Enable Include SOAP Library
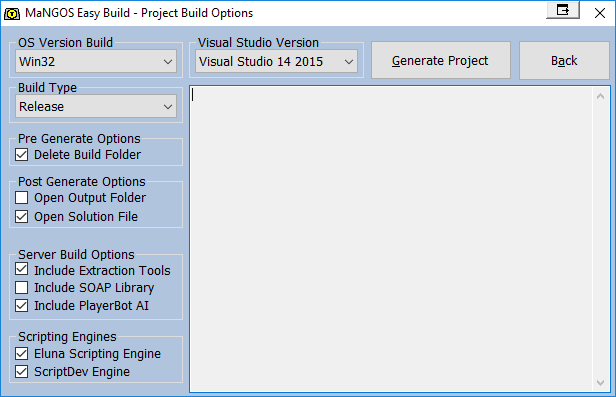The height and width of the screenshot is (397, 616). coord(22,287)
